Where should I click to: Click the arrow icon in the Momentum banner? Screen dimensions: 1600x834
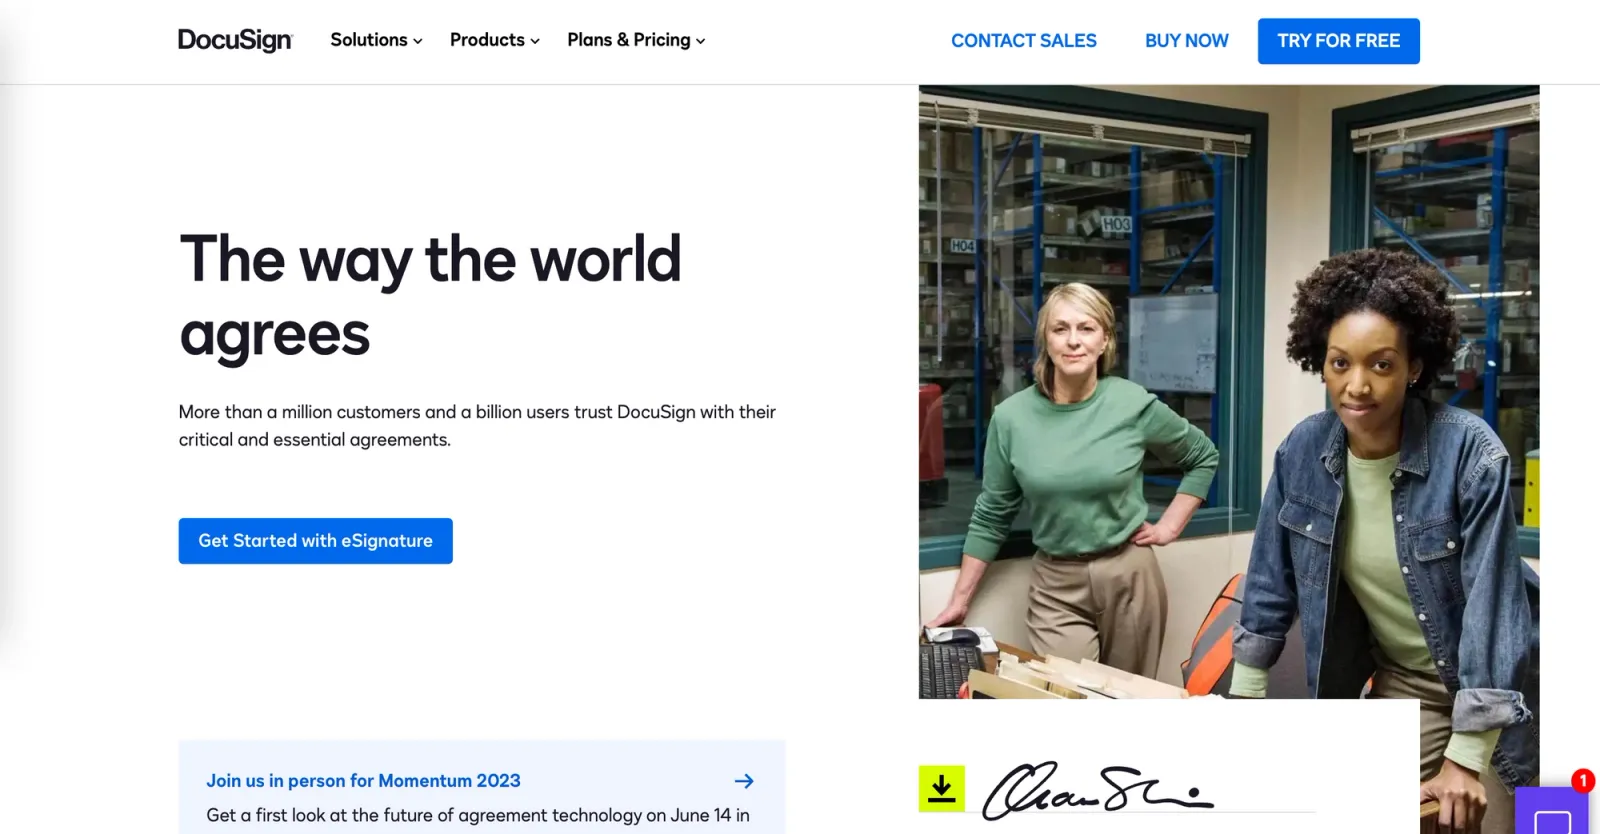point(744,780)
